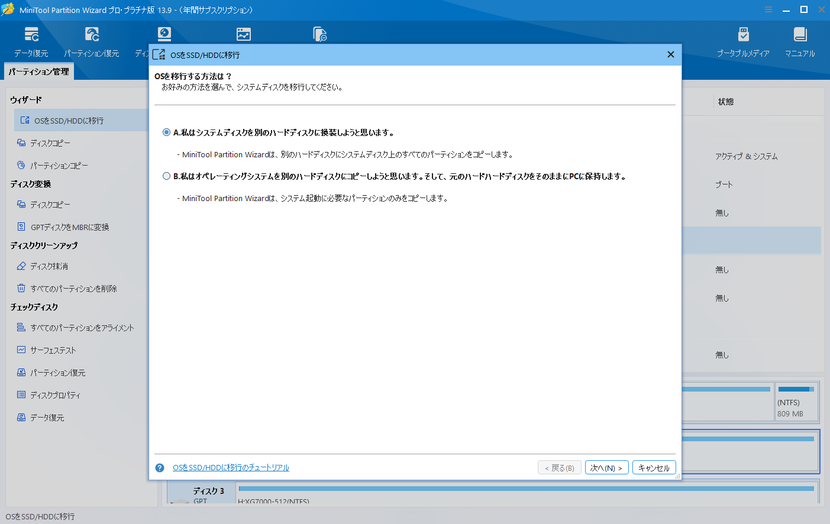Click option B description about system-required partitions only

tap(312, 198)
